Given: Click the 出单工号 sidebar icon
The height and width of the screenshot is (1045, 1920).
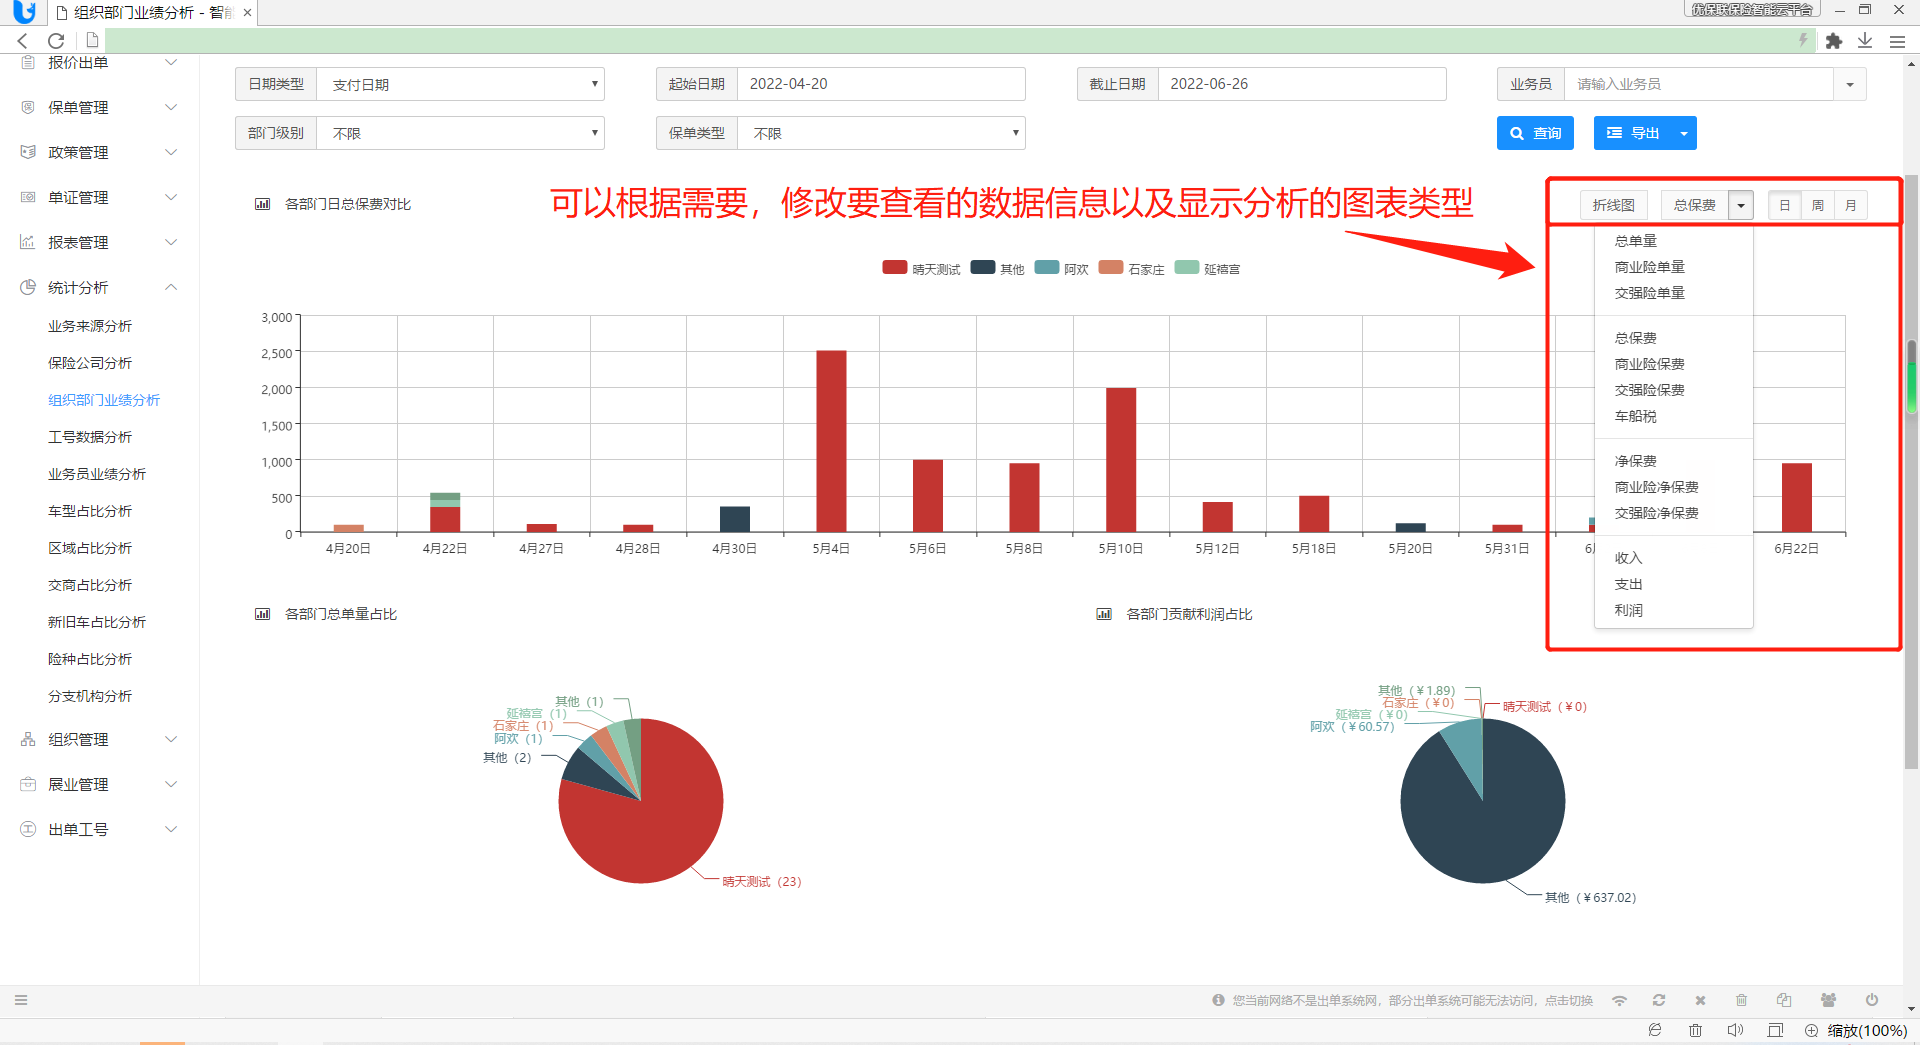Looking at the screenshot, I should click(x=28, y=829).
